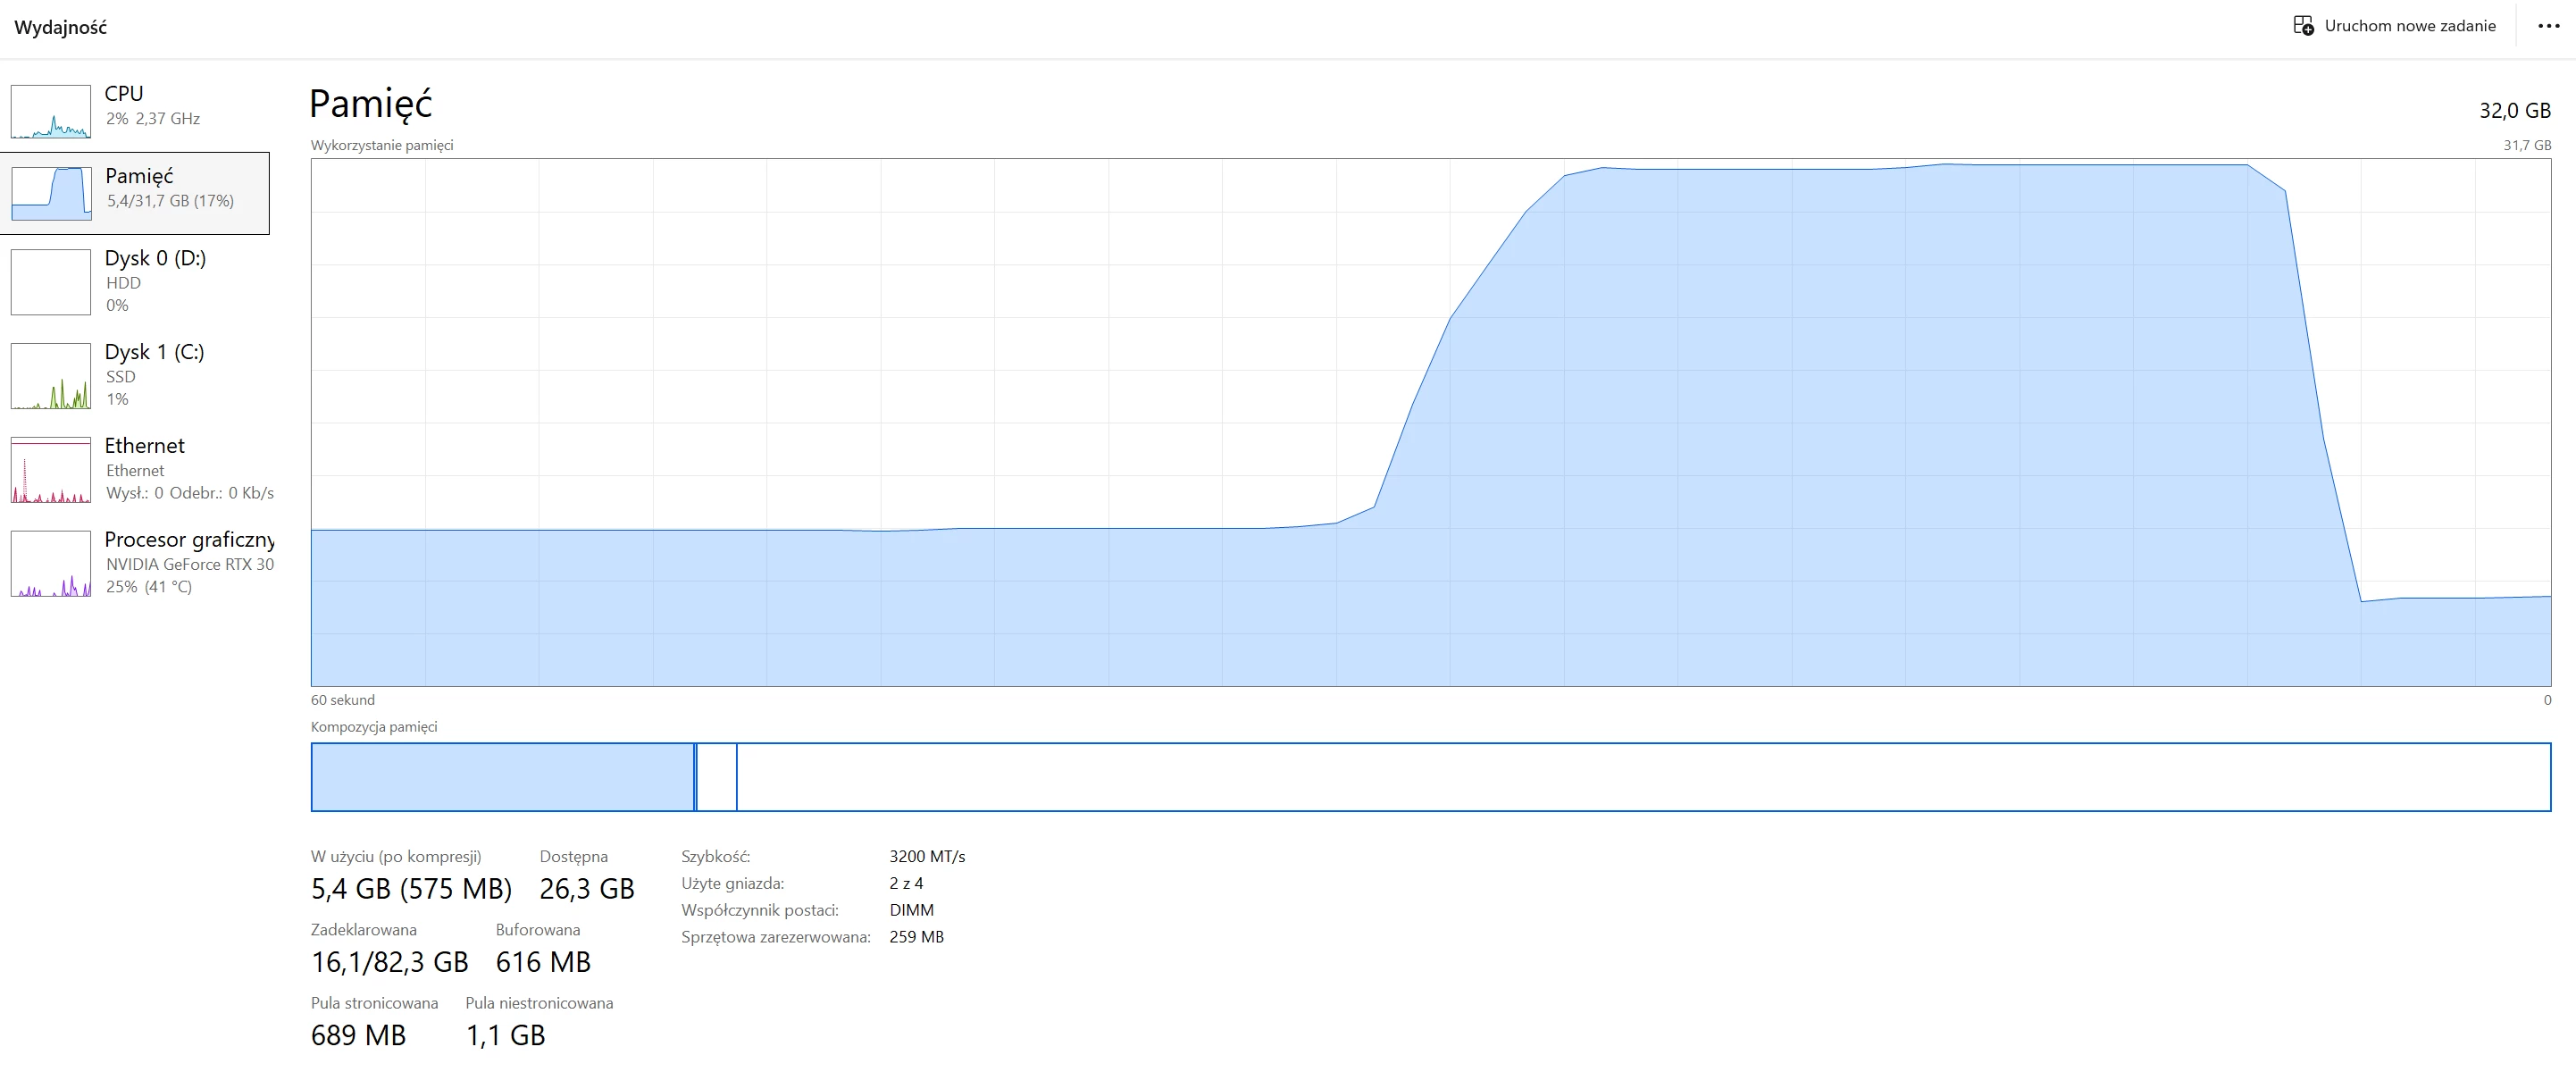Click the Ethernet sidebar label
This screenshot has width=2576, height=1072.
pyautogui.click(x=144, y=445)
